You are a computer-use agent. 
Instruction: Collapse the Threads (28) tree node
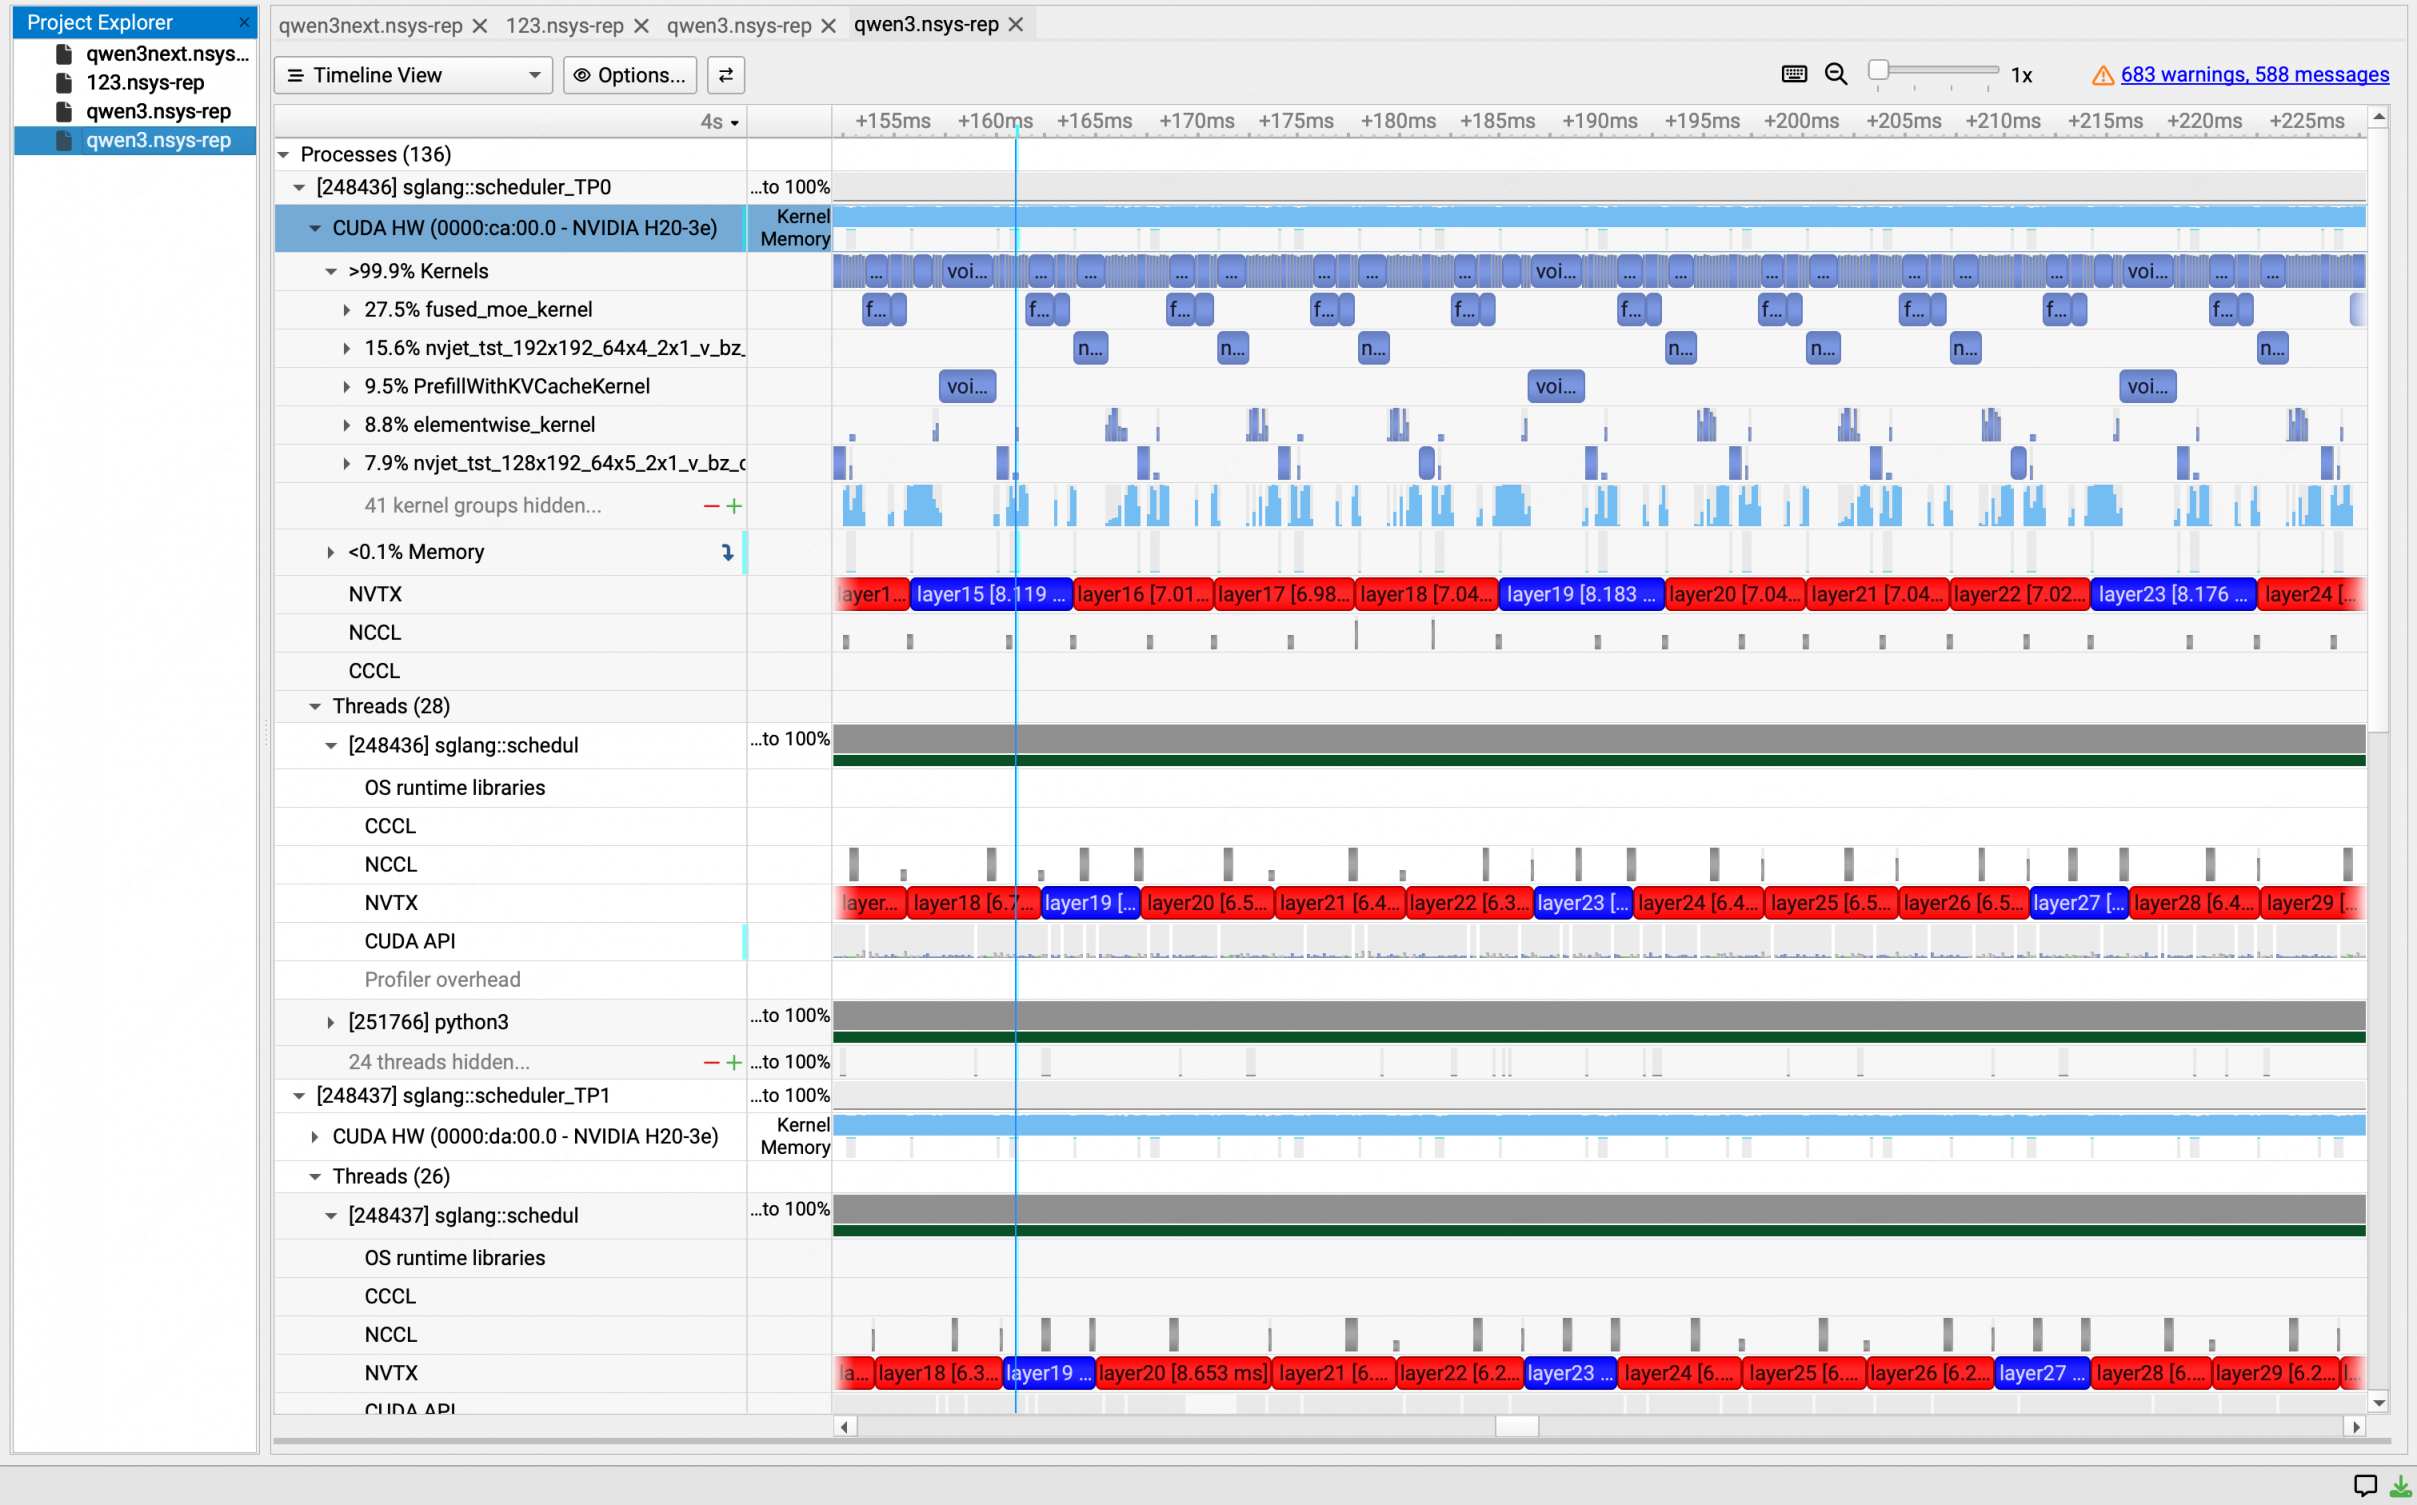(315, 706)
